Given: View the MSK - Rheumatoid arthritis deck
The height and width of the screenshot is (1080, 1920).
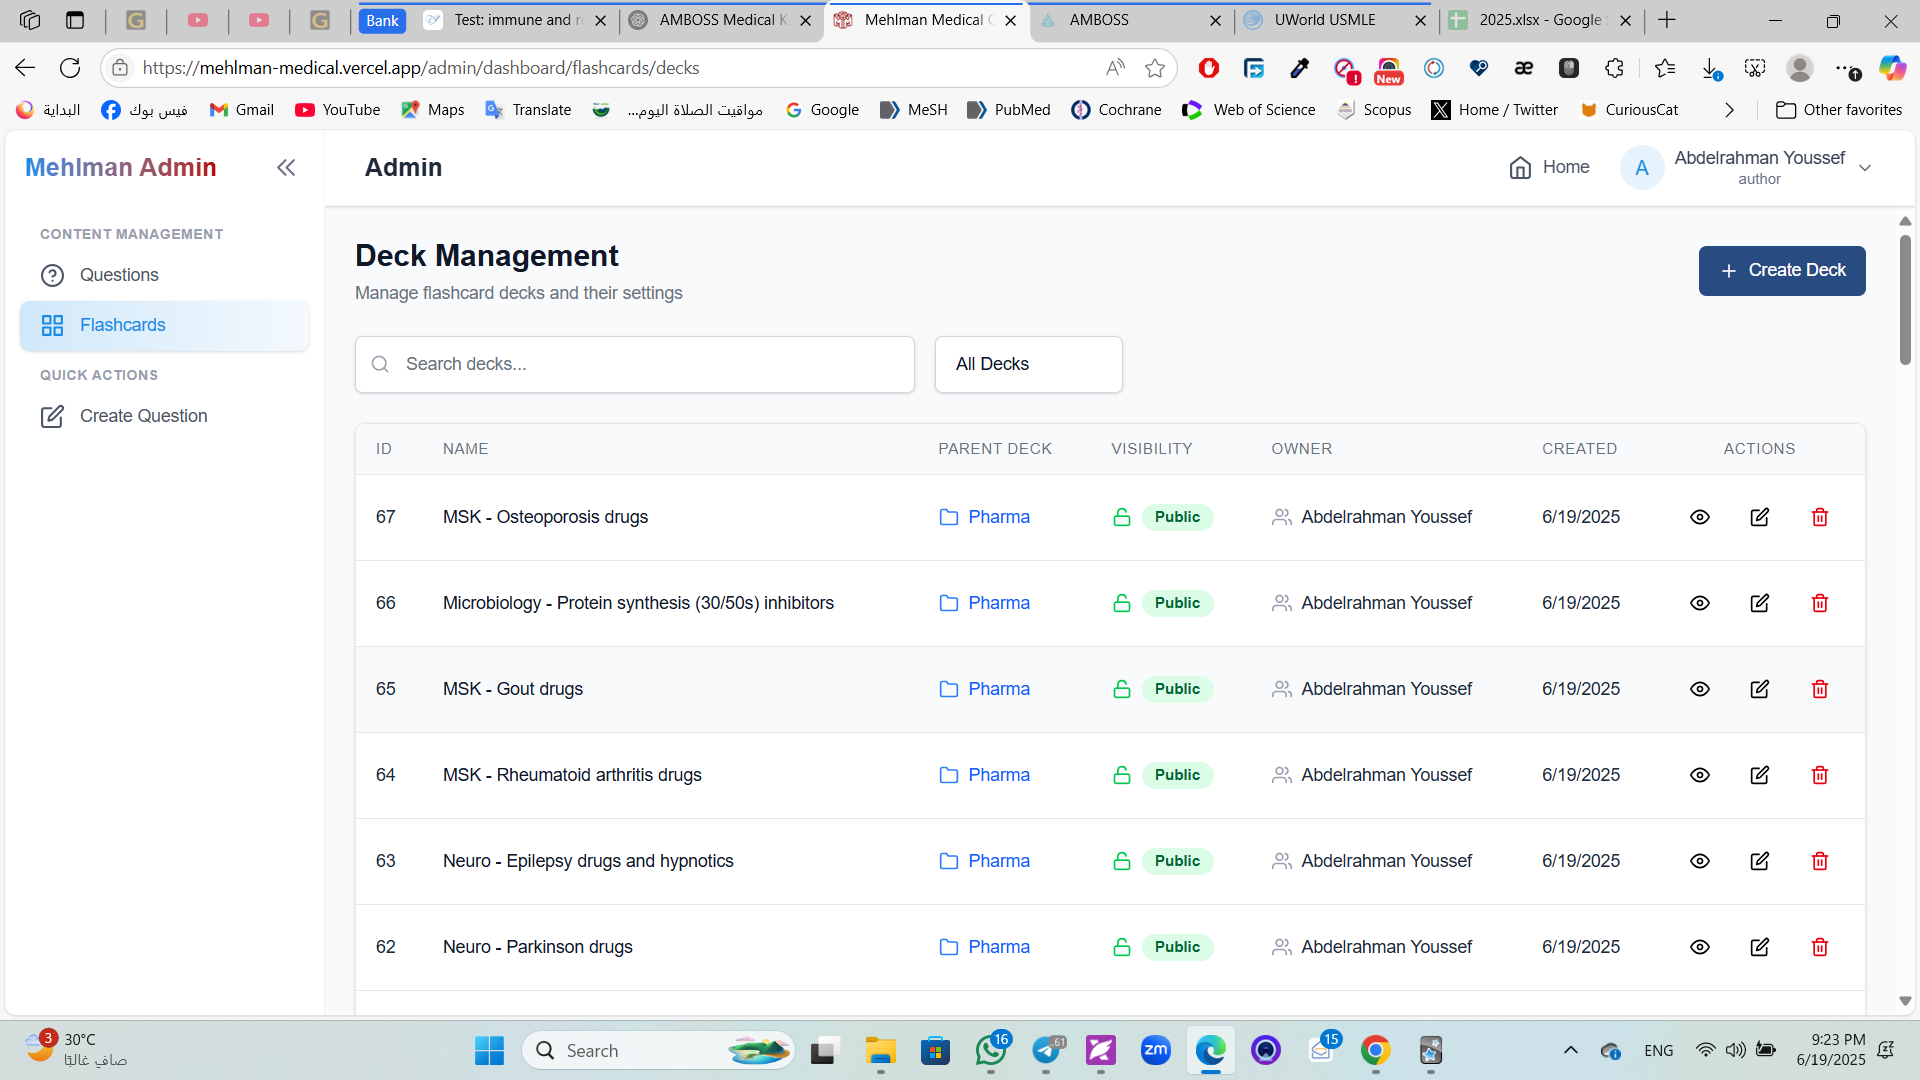Looking at the screenshot, I should 1699,775.
